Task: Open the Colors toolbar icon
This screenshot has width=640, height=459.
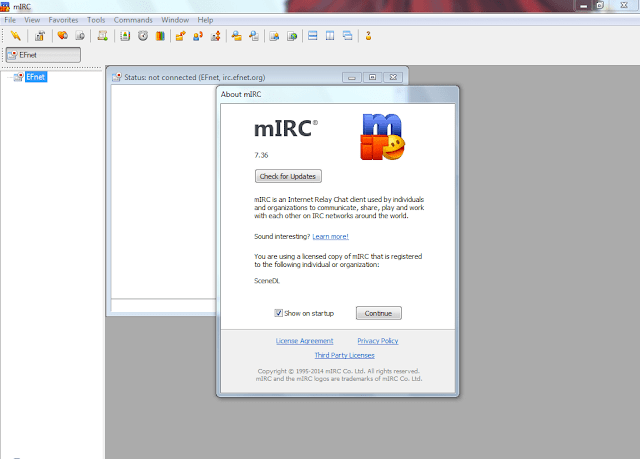Action: (160, 36)
